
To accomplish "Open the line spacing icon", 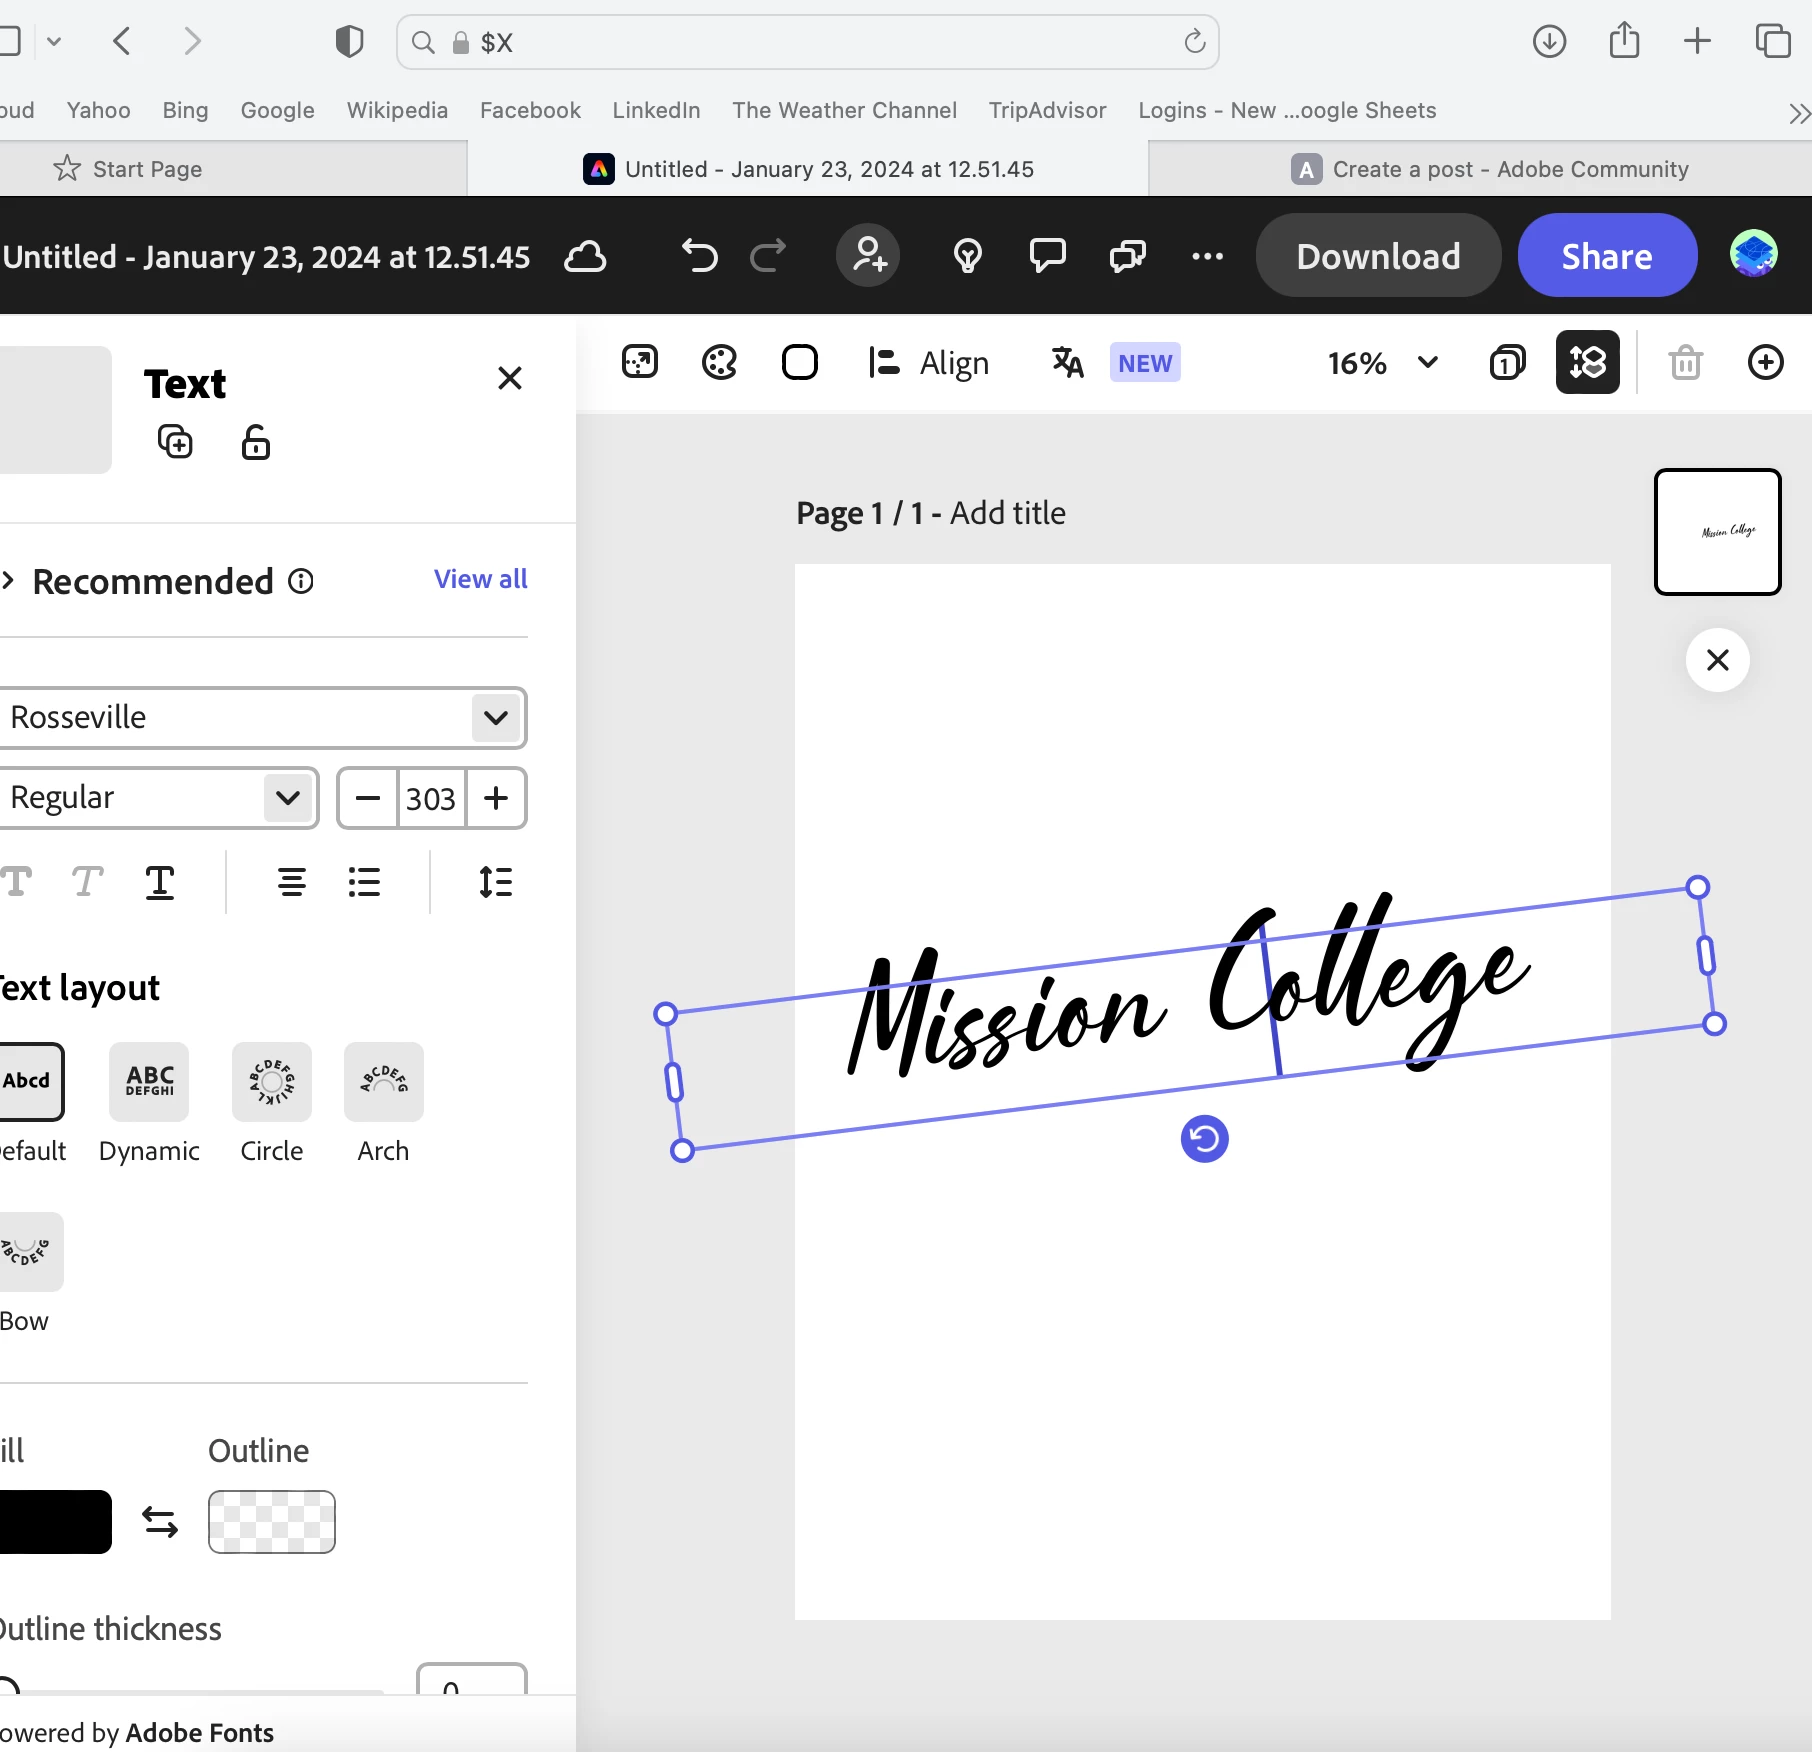I will (x=495, y=882).
